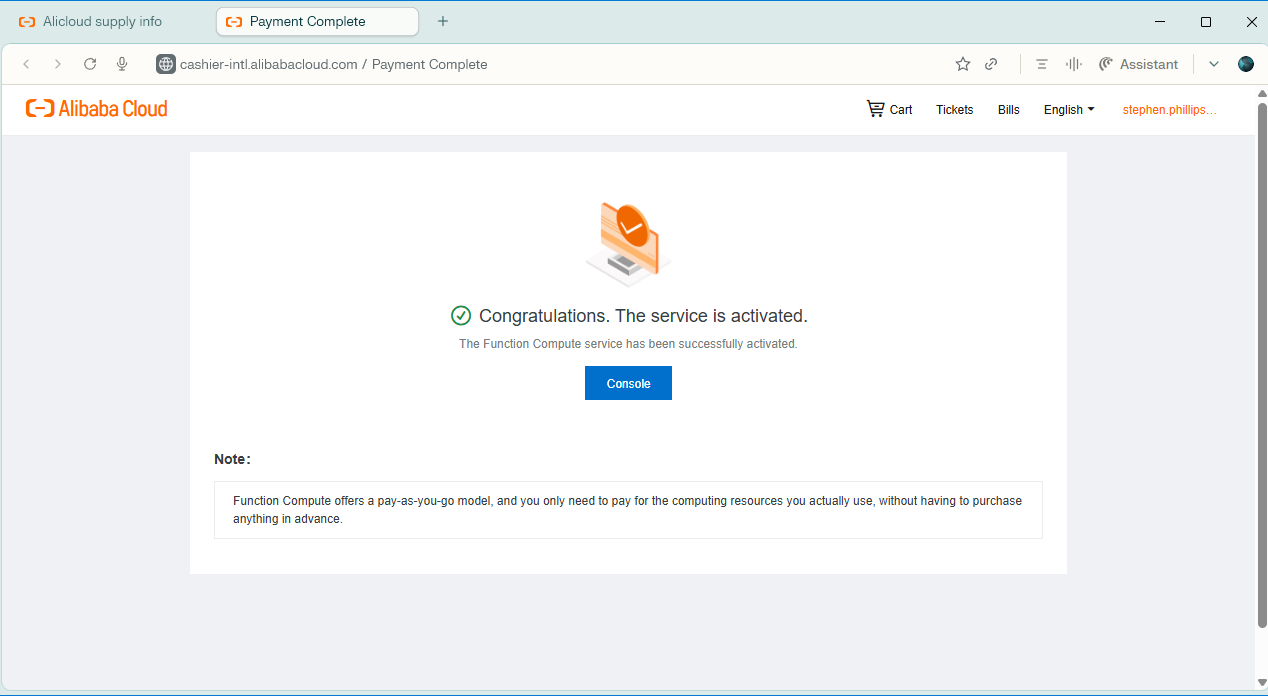Click scrollbar down arrow
This screenshot has width=1268, height=696.
pos(1261,683)
